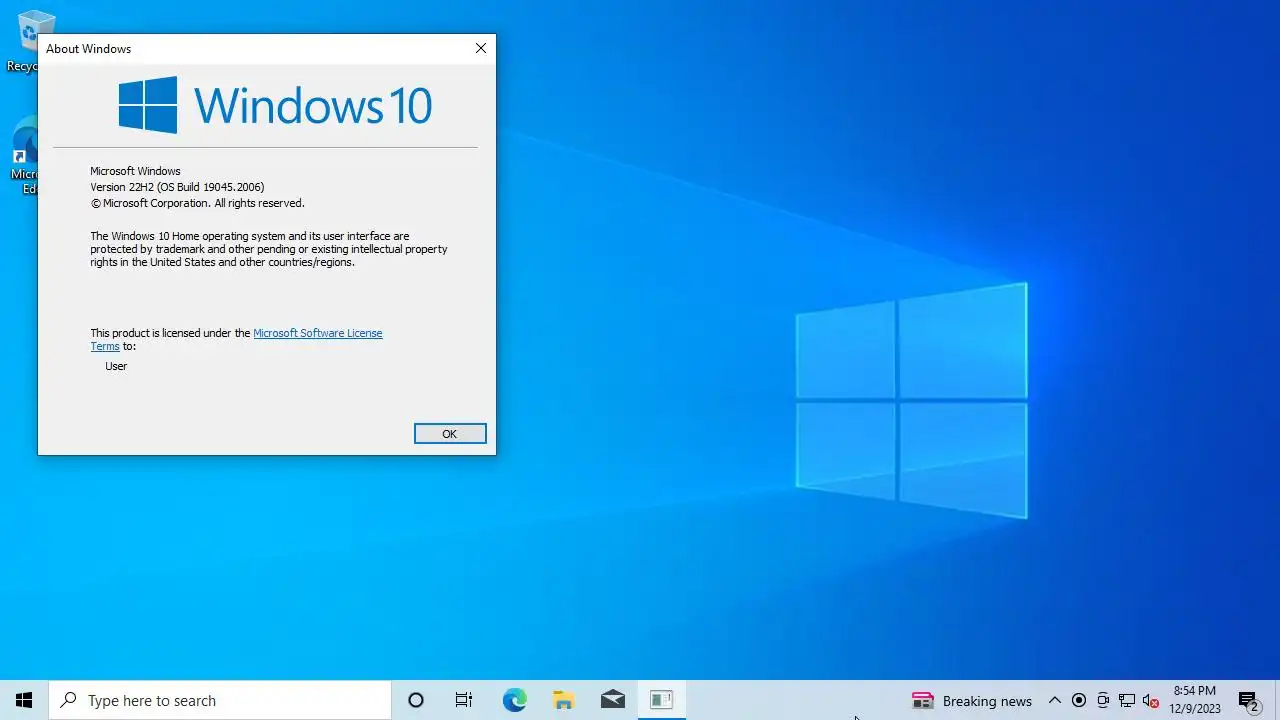Viewport: 1280px width, 720px height.
Task: Click the taskbar search box
Action: pos(220,700)
